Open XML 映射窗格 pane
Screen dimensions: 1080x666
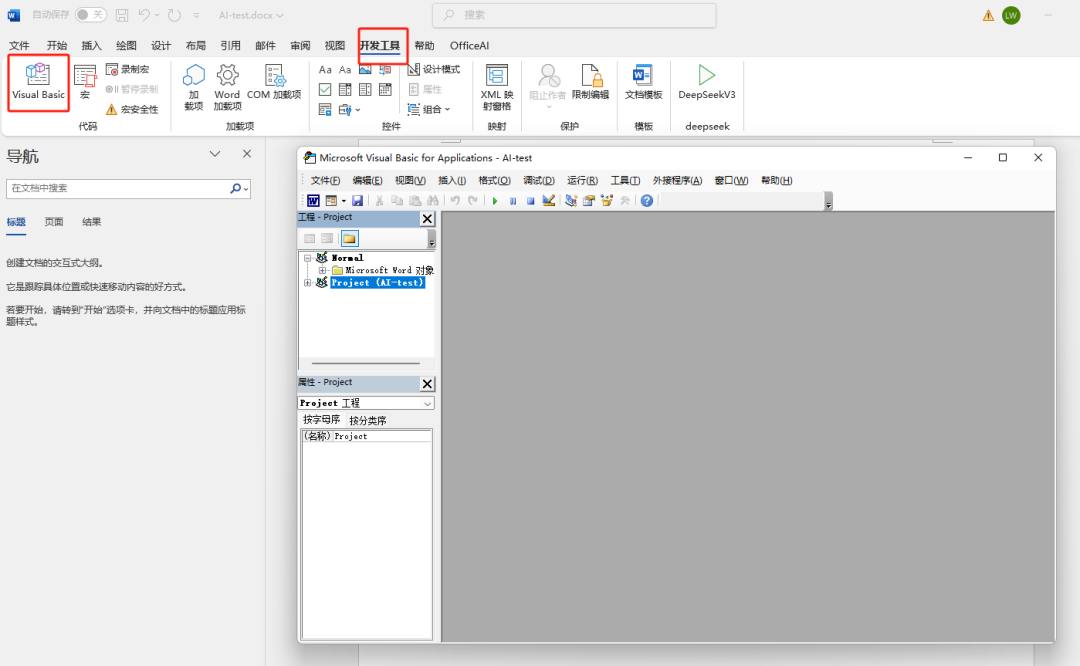(497, 87)
